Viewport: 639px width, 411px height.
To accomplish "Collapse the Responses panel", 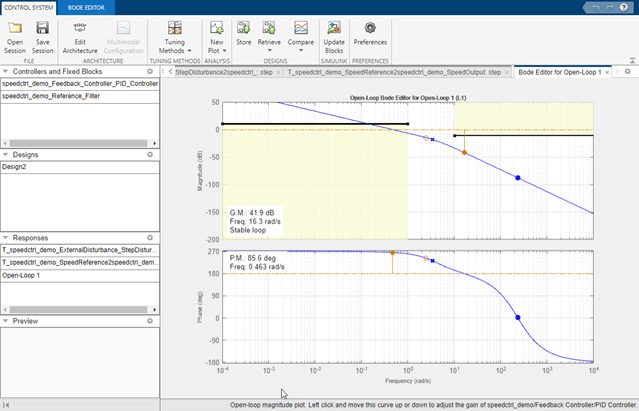I will point(6,238).
